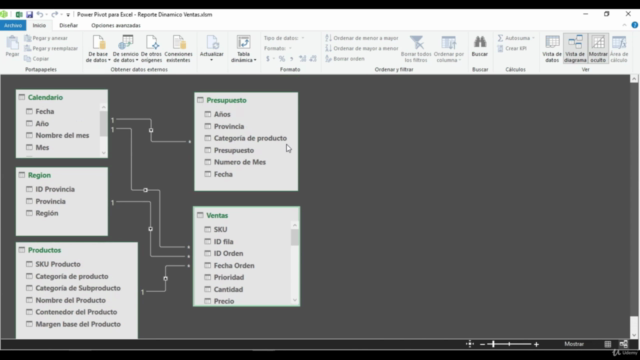Apply currency format dollar icon
Viewport: 640px width, 360px height.
point(268,59)
